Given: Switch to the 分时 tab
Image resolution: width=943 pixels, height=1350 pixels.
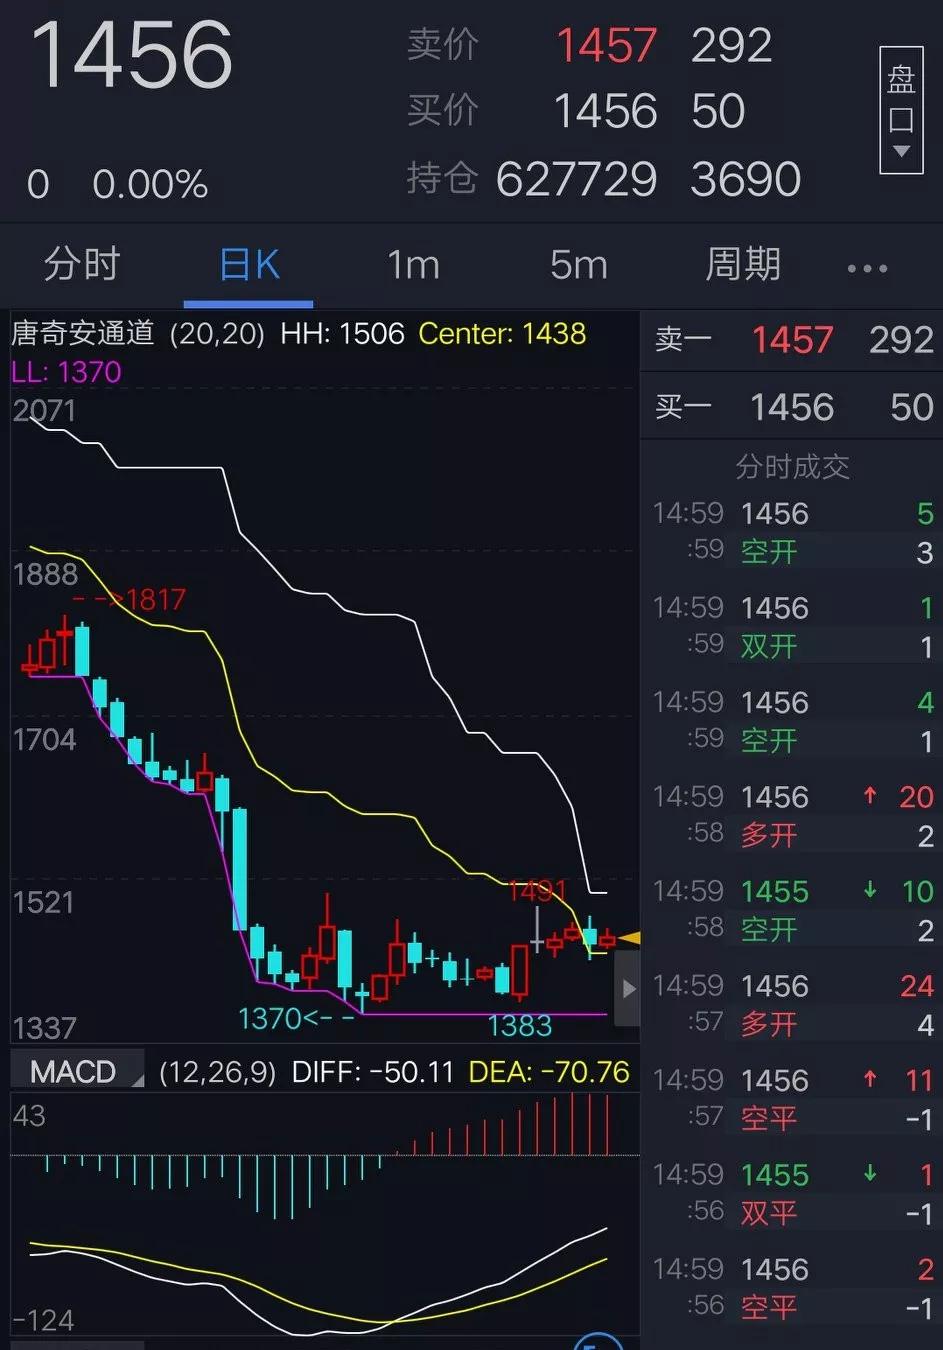Looking at the screenshot, I should point(83,265).
